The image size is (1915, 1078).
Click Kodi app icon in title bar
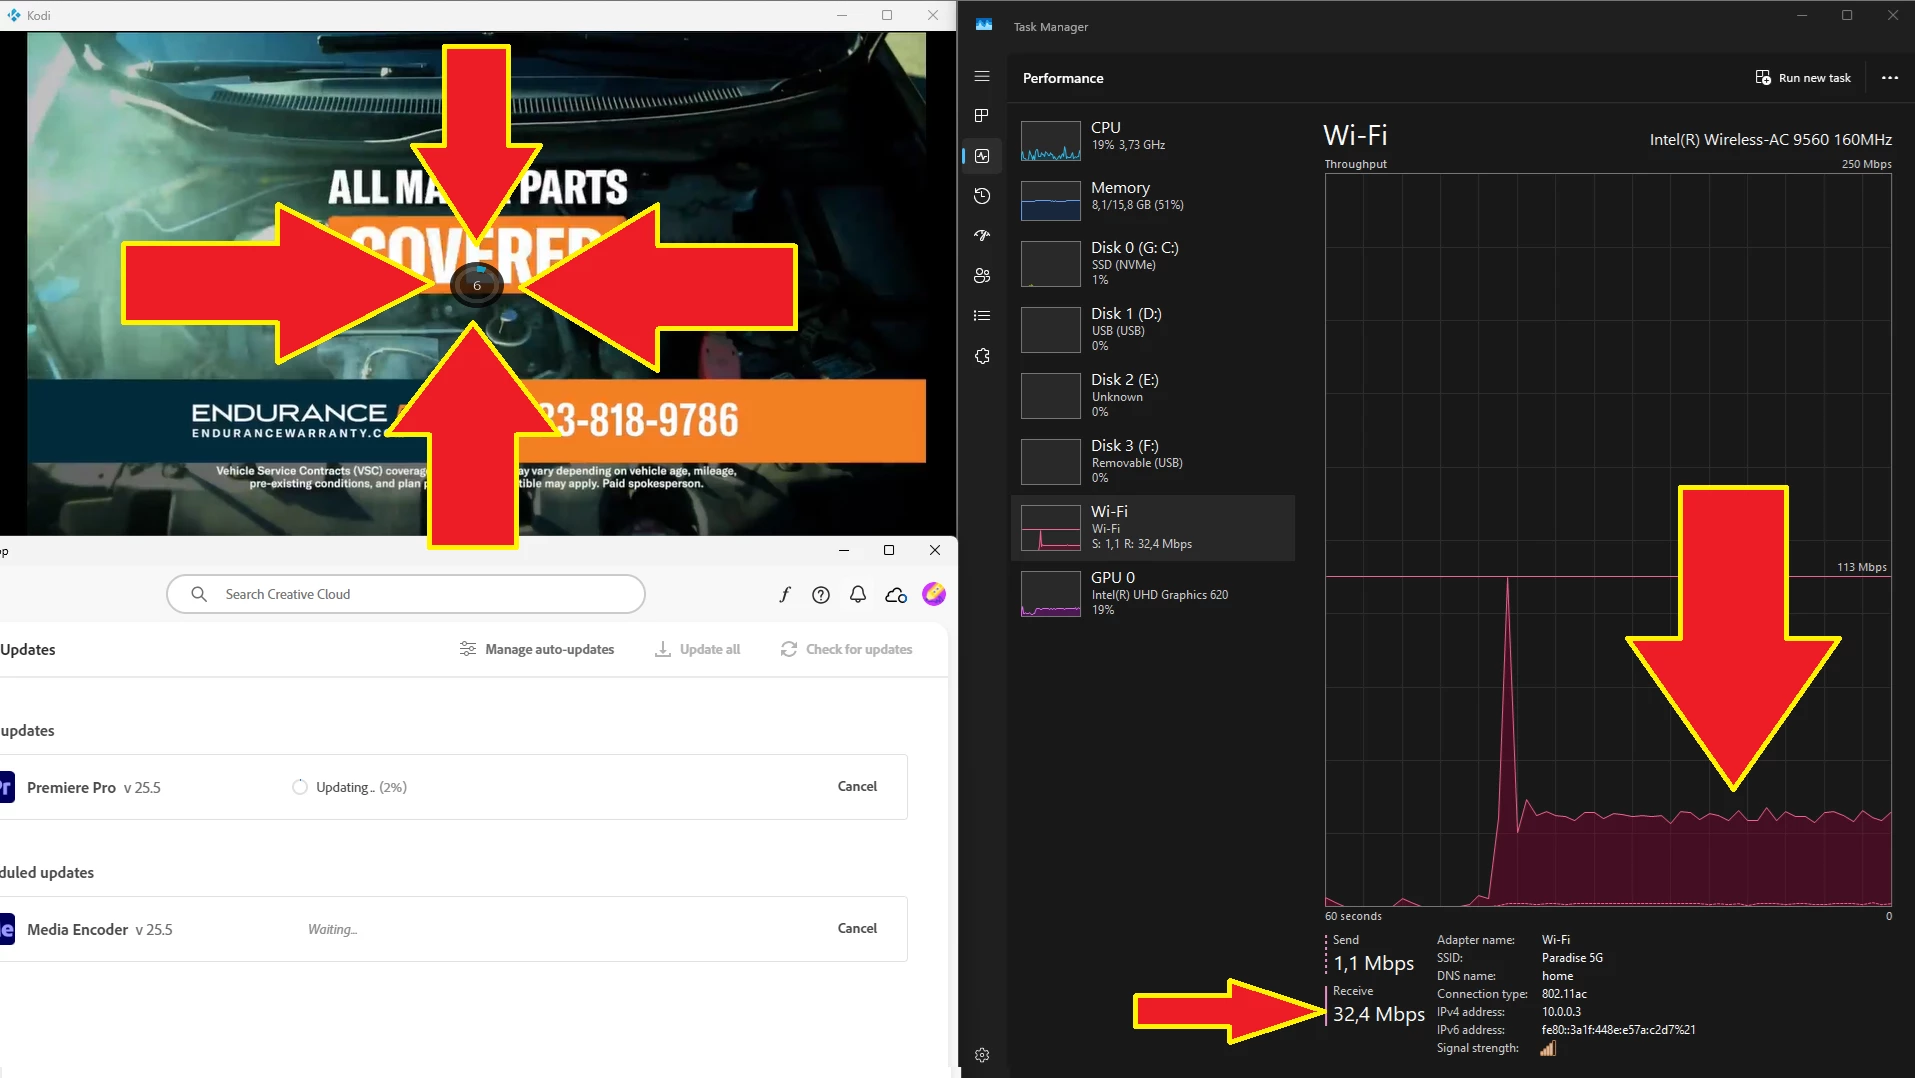[x=14, y=15]
